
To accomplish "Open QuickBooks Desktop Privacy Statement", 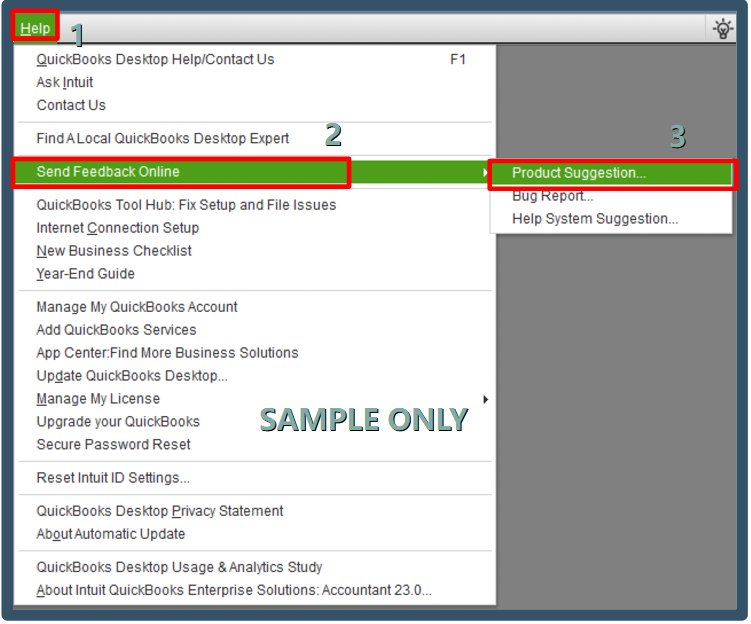I will pos(159,511).
